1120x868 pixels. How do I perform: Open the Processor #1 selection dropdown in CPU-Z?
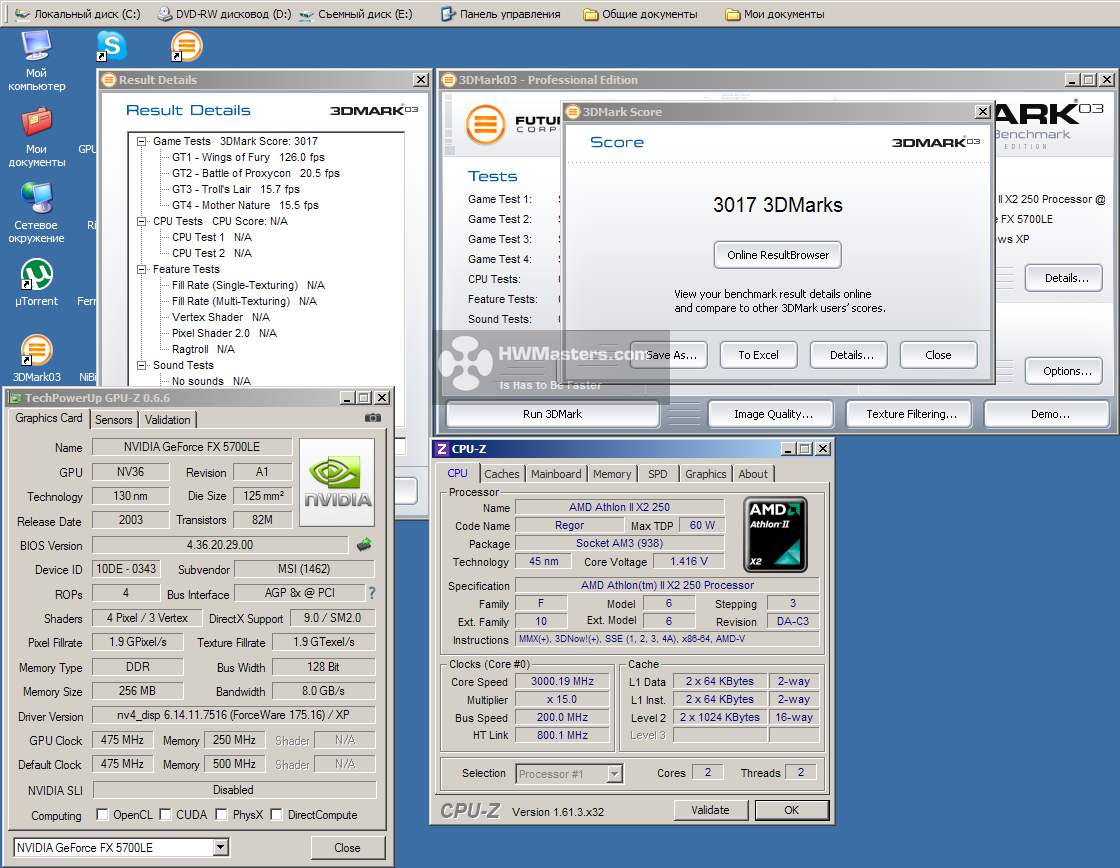[x=614, y=774]
